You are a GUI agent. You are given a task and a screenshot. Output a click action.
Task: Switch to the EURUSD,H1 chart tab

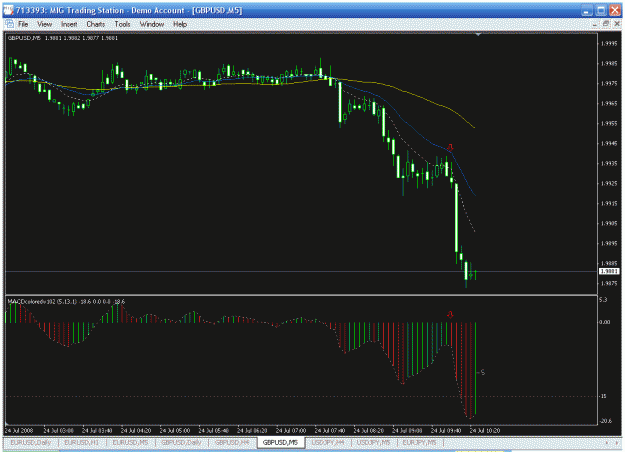click(82, 442)
